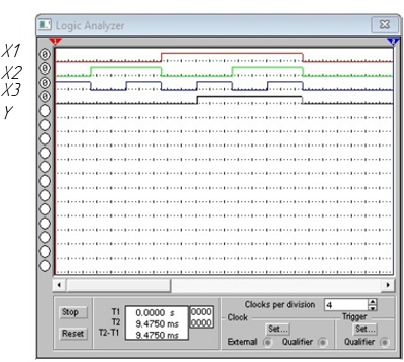Click the T1 hex value 0000
The image size is (404, 362).
pos(201,312)
